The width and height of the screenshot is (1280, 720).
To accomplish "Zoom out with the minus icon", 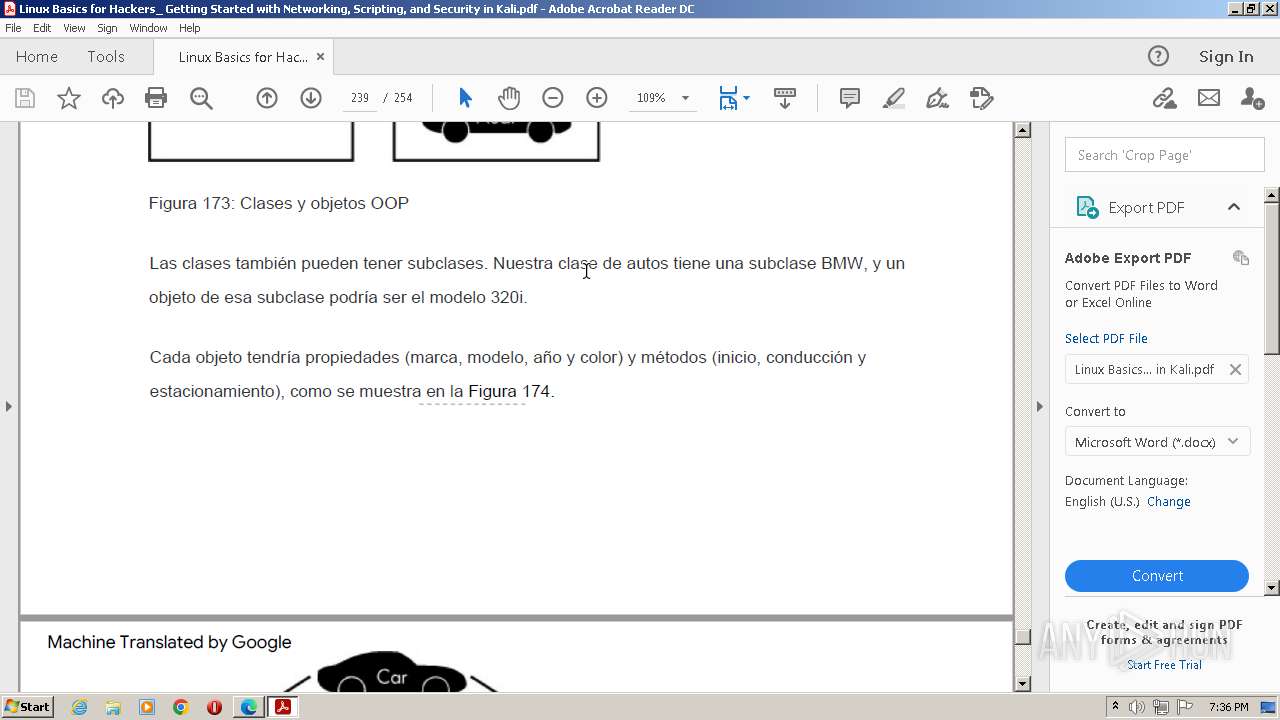I will point(553,98).
